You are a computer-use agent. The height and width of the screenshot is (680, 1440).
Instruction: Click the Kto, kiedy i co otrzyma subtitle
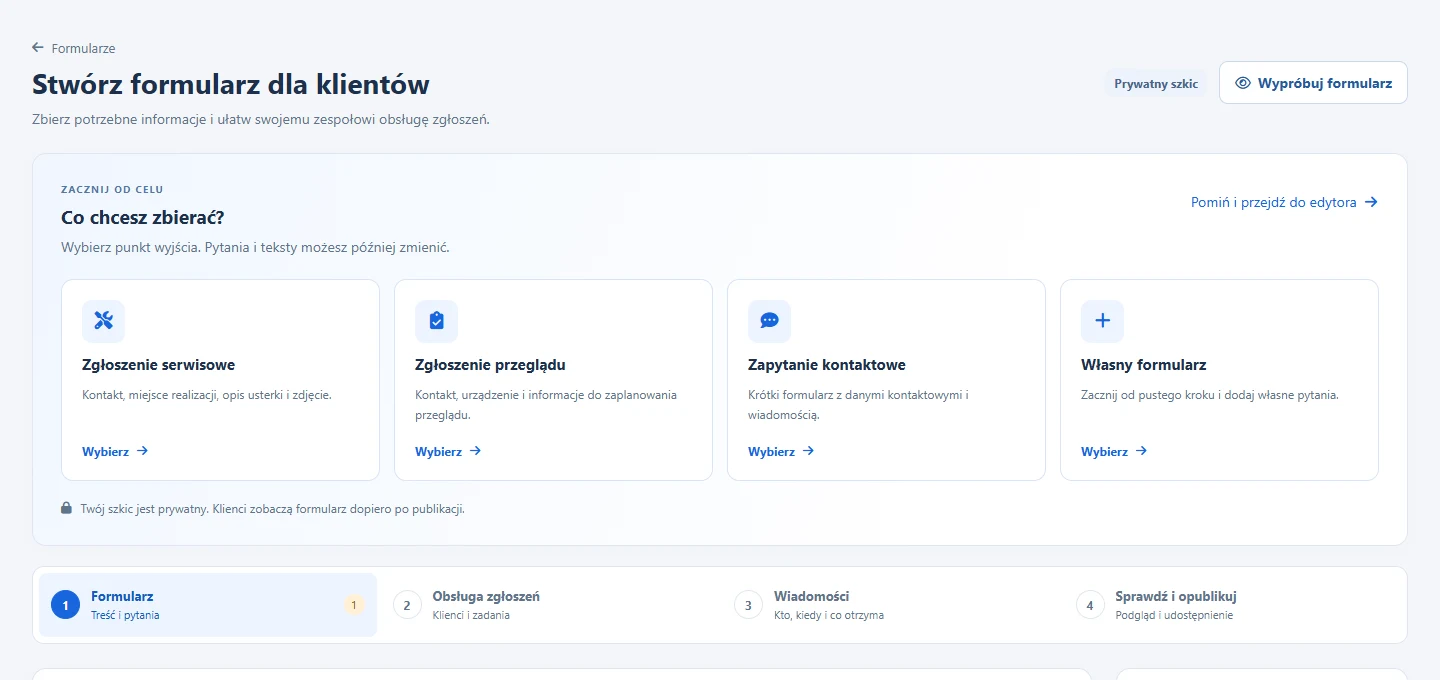(829, 615)
